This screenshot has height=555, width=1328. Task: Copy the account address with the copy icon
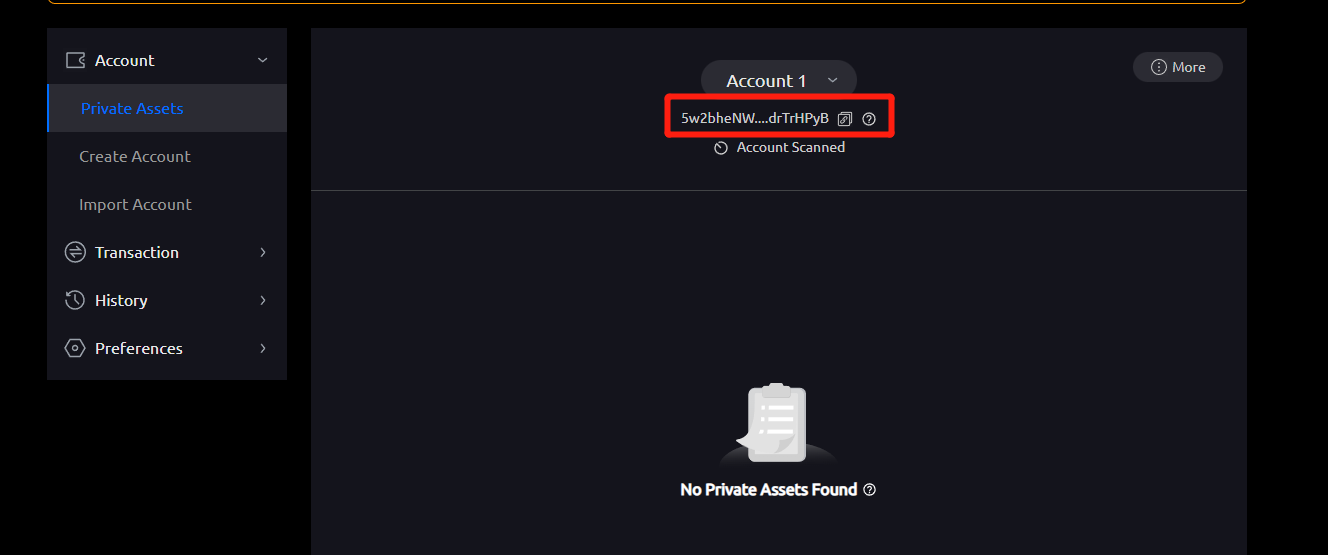pos(845,119)
